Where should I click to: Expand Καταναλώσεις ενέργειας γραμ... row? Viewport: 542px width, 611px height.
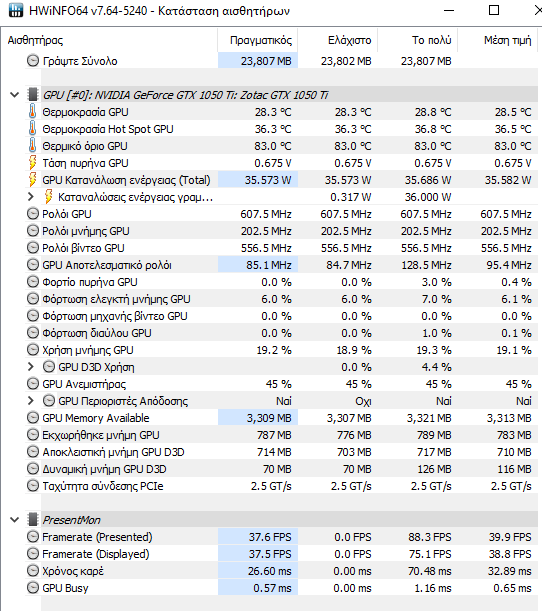31,197
